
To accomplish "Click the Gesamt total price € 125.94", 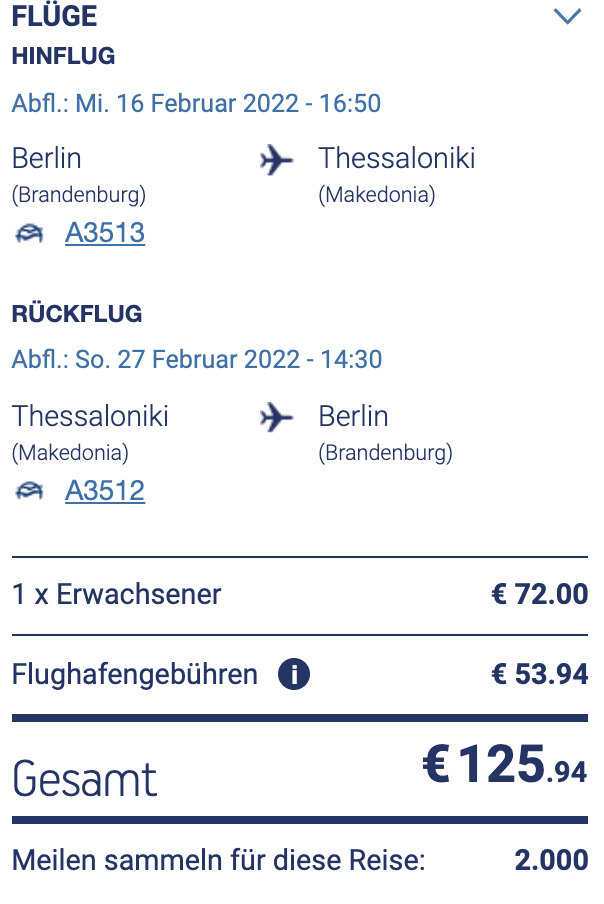I will pyautogui.click(x=504, y=766).
